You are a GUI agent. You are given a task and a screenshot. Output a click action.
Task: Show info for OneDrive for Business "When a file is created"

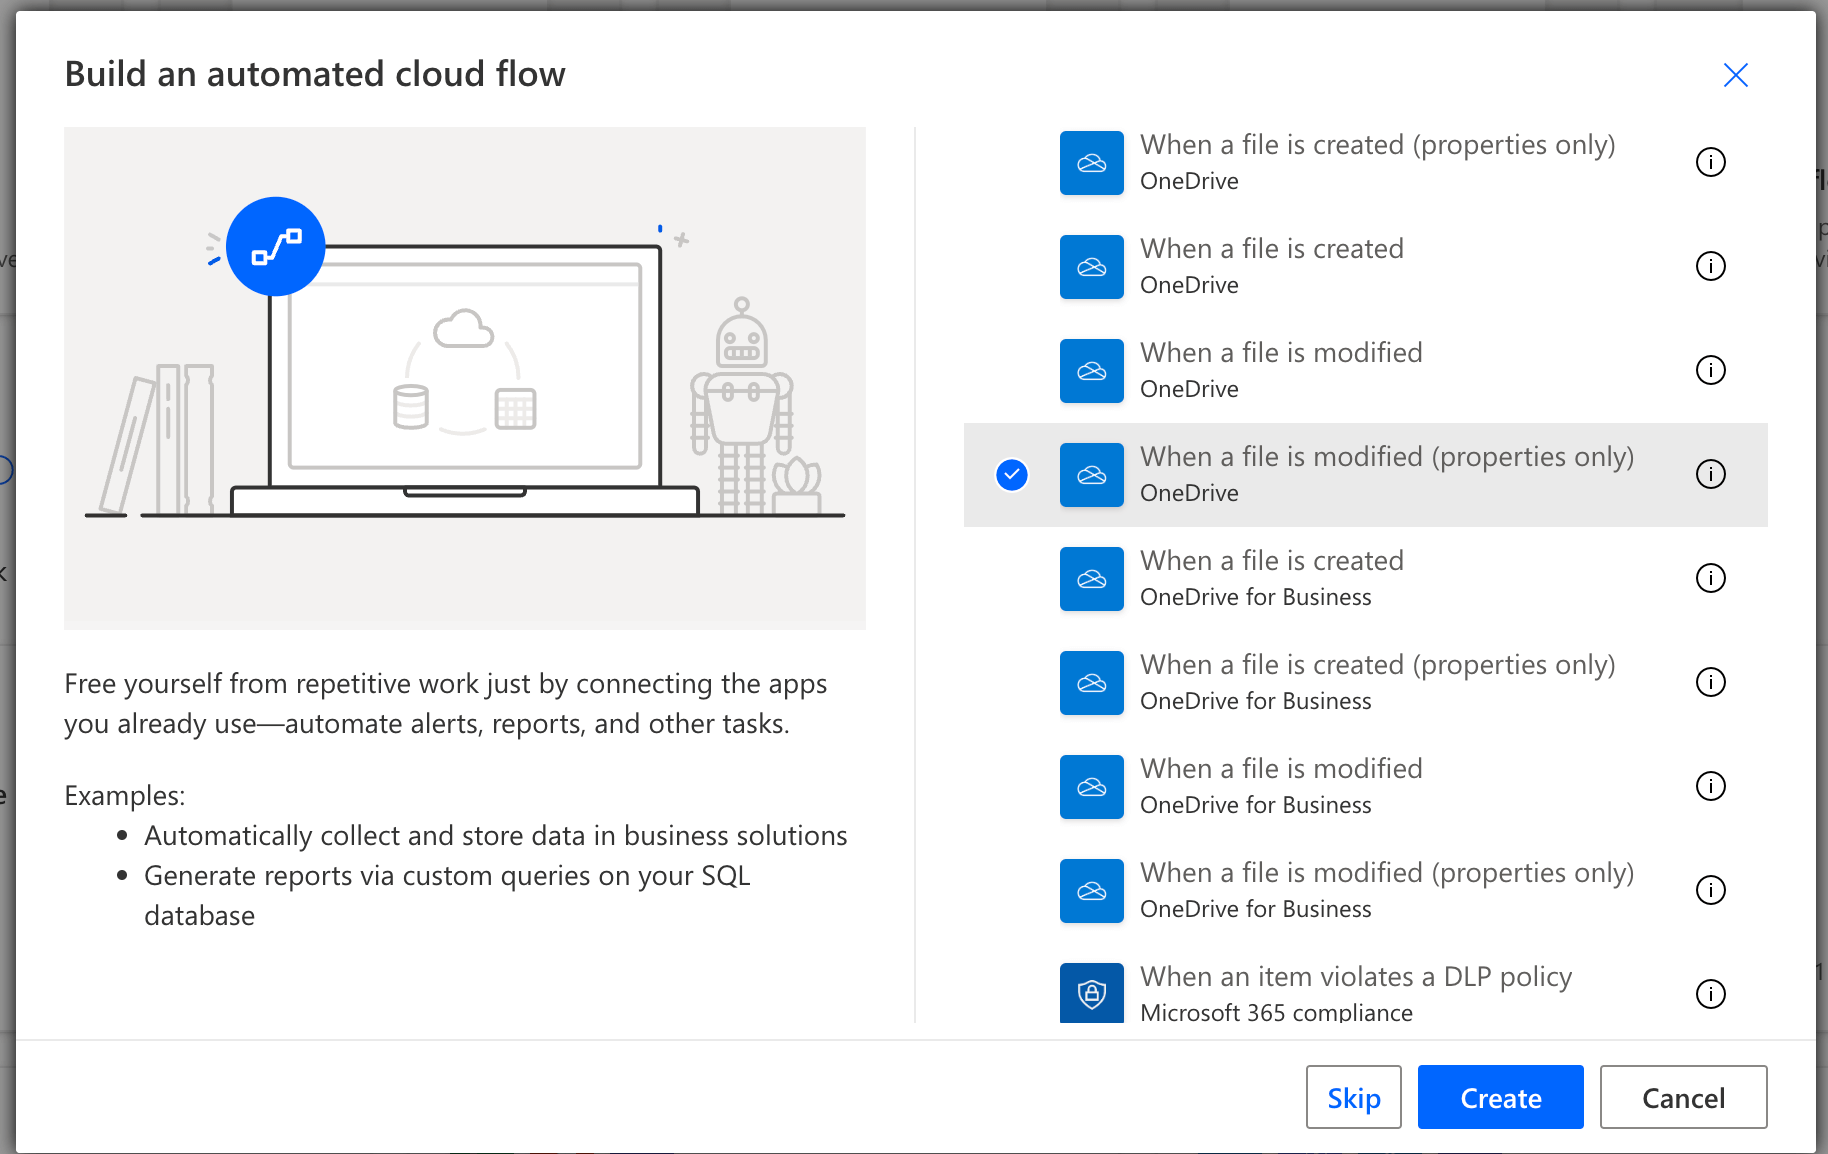click(x=1711, y=578)
